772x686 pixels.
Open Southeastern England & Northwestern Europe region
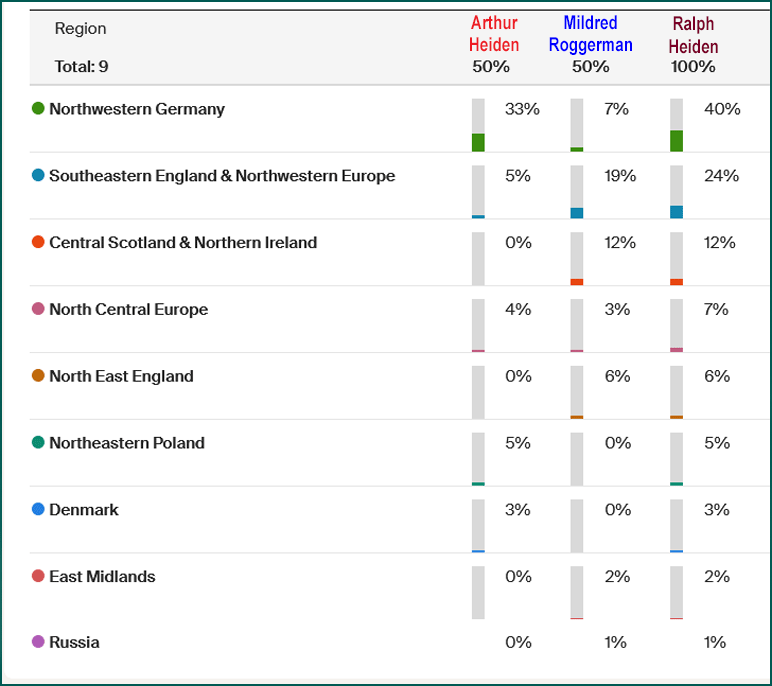[x=222, y=176]
